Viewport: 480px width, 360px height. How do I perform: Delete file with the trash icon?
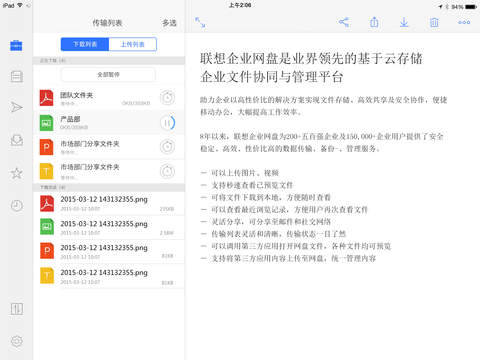click(x=434, y=22)
